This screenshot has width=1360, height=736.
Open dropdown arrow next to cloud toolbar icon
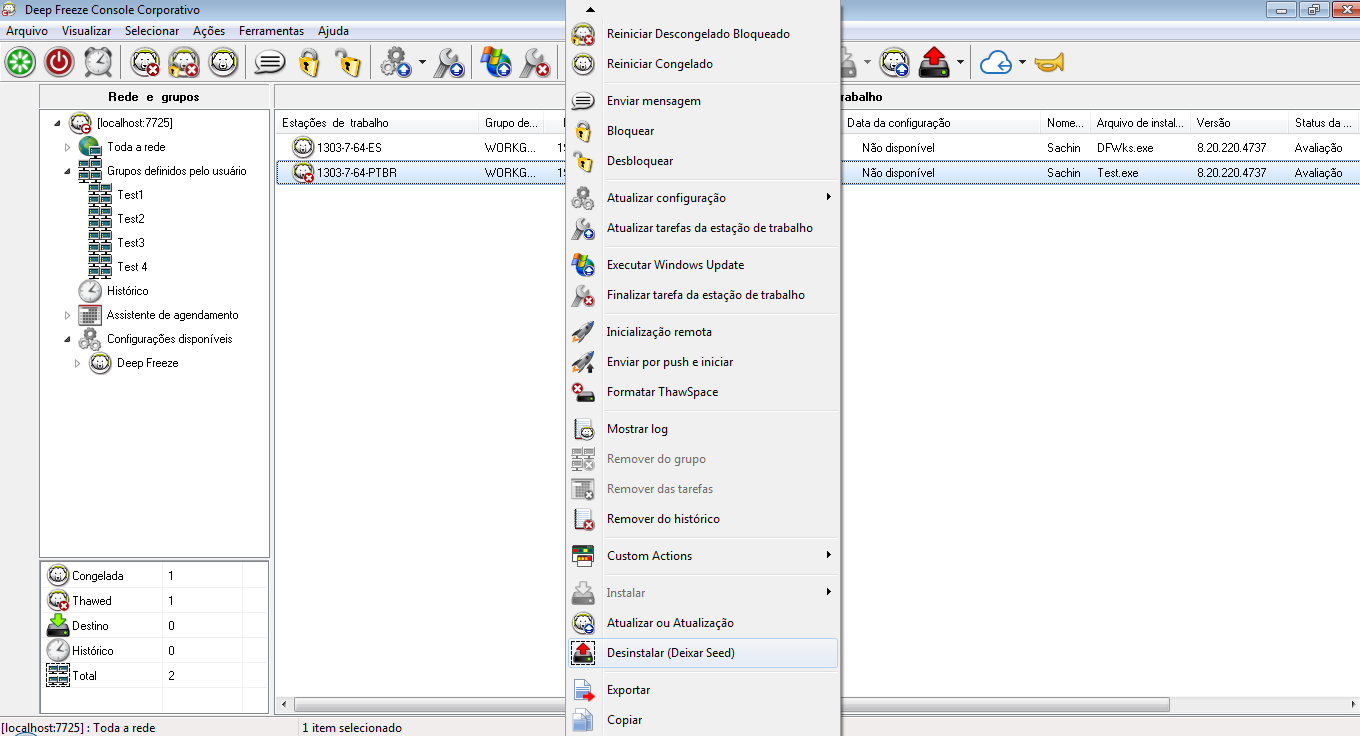[x=1022, y=63]
